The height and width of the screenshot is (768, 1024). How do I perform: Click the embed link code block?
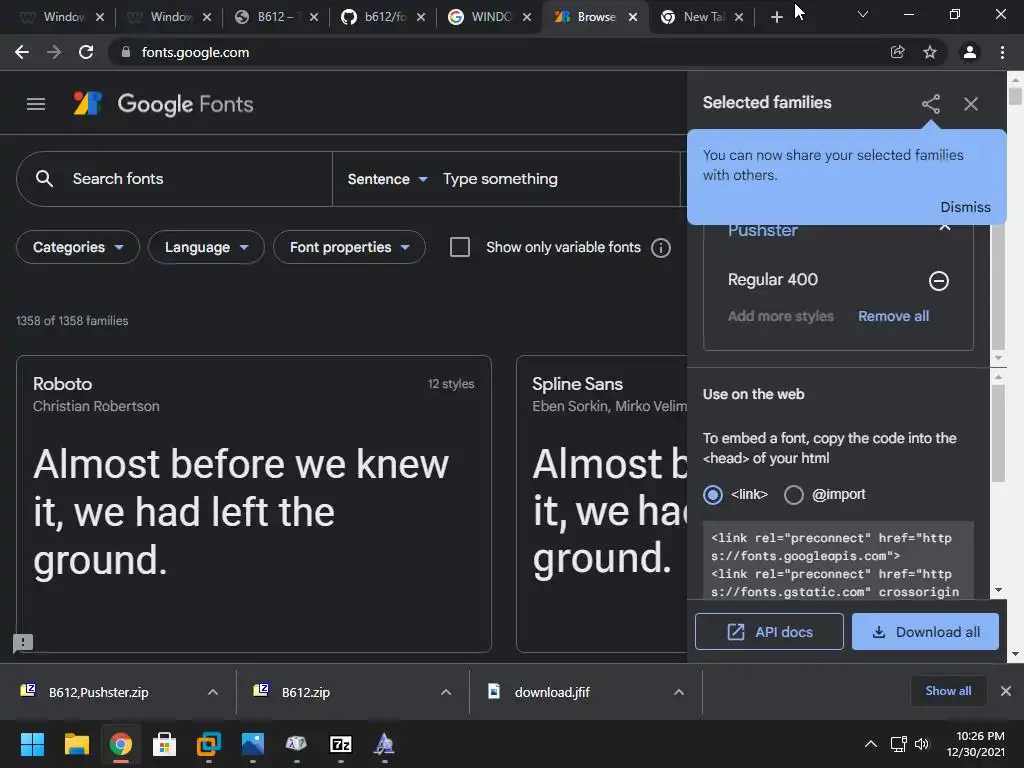(839, 560)
